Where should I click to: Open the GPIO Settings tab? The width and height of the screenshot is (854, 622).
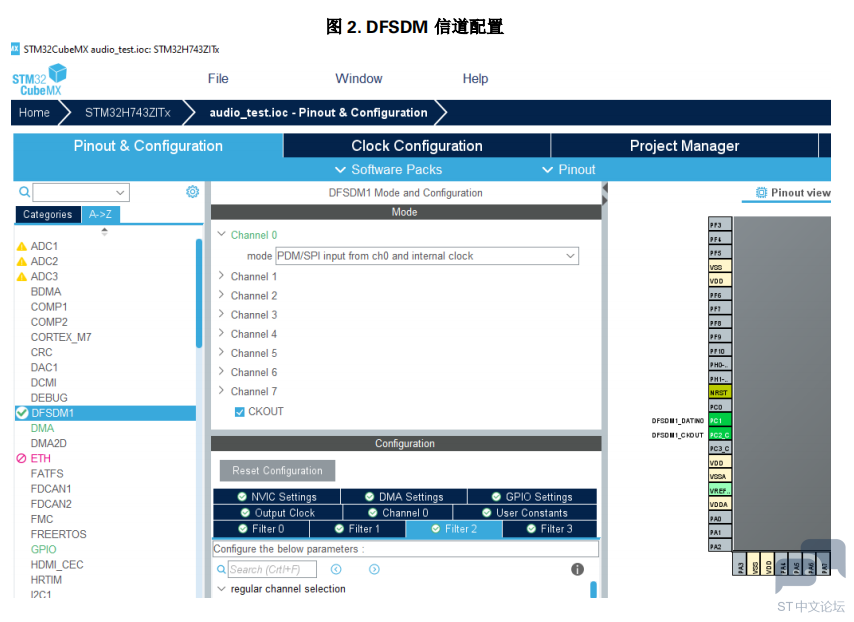(x=532, y=497)
